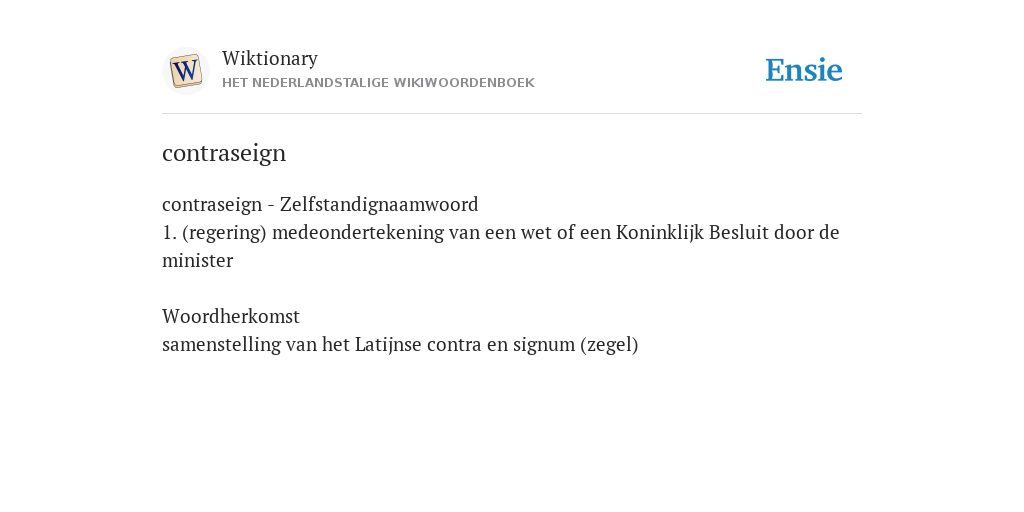Click the word medeondertekening
This screenshot has width=1024, height=512.
pos(358,232)
